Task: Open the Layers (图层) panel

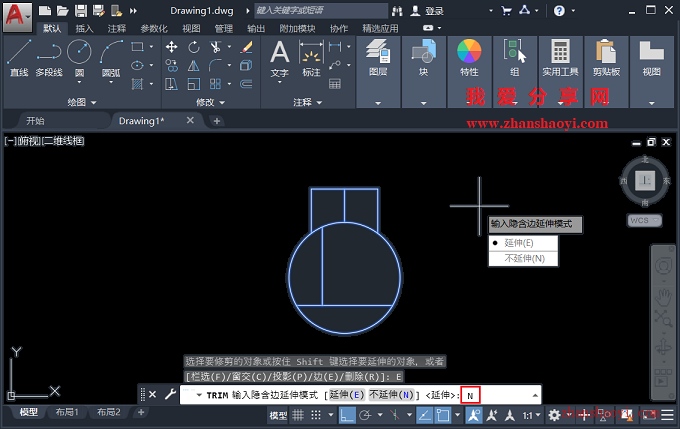Action: tap(378, 59)
